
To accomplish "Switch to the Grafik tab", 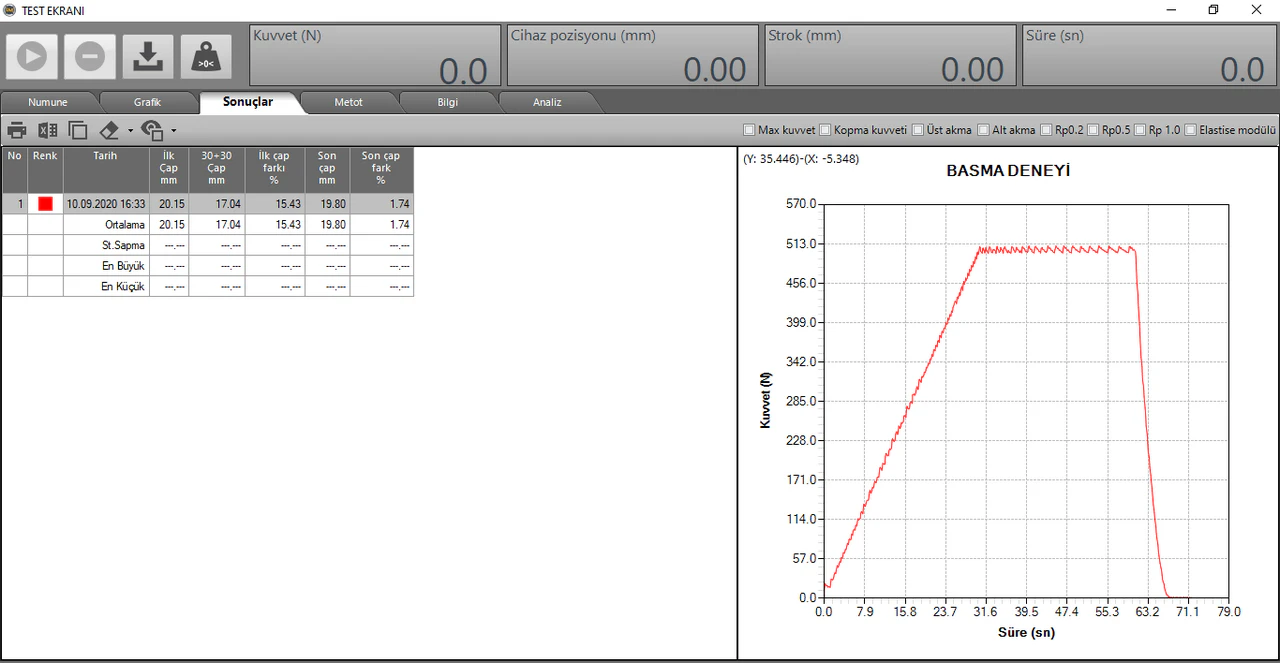I will pyautogui.click(x=147, y=102).
